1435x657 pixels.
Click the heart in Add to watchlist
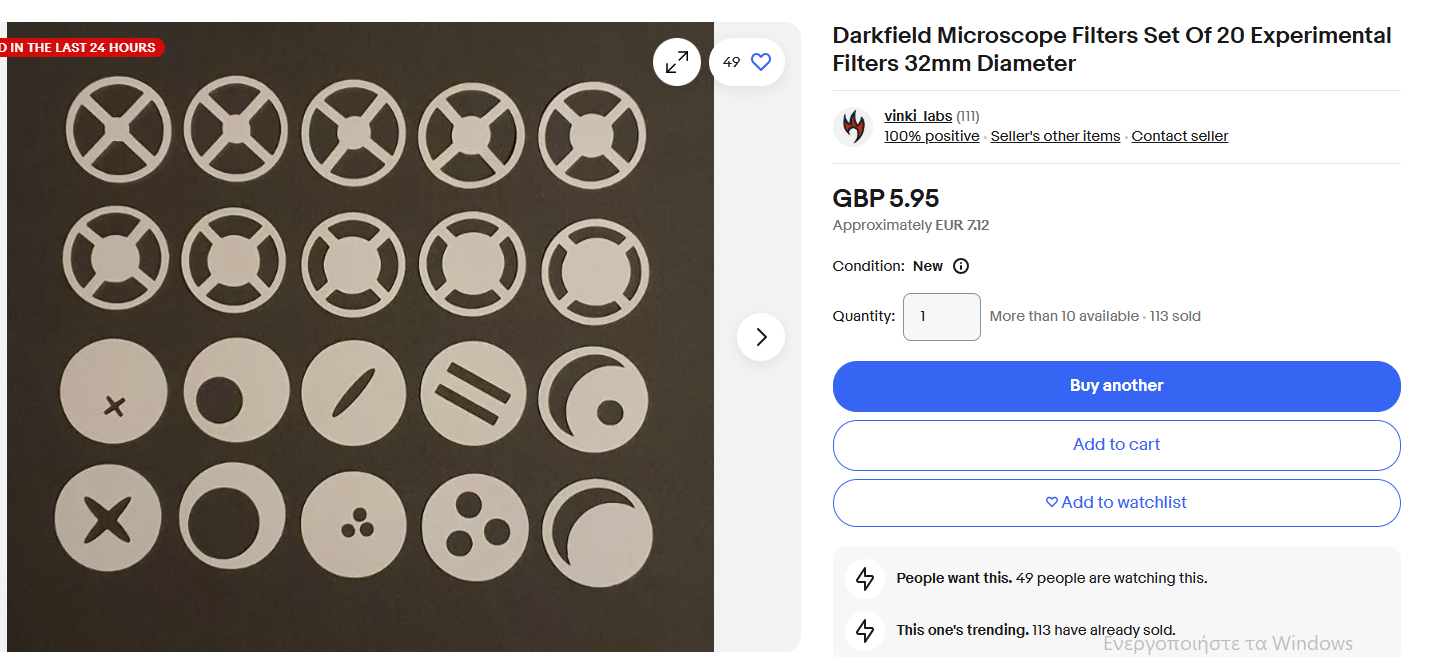(1051, 502)
